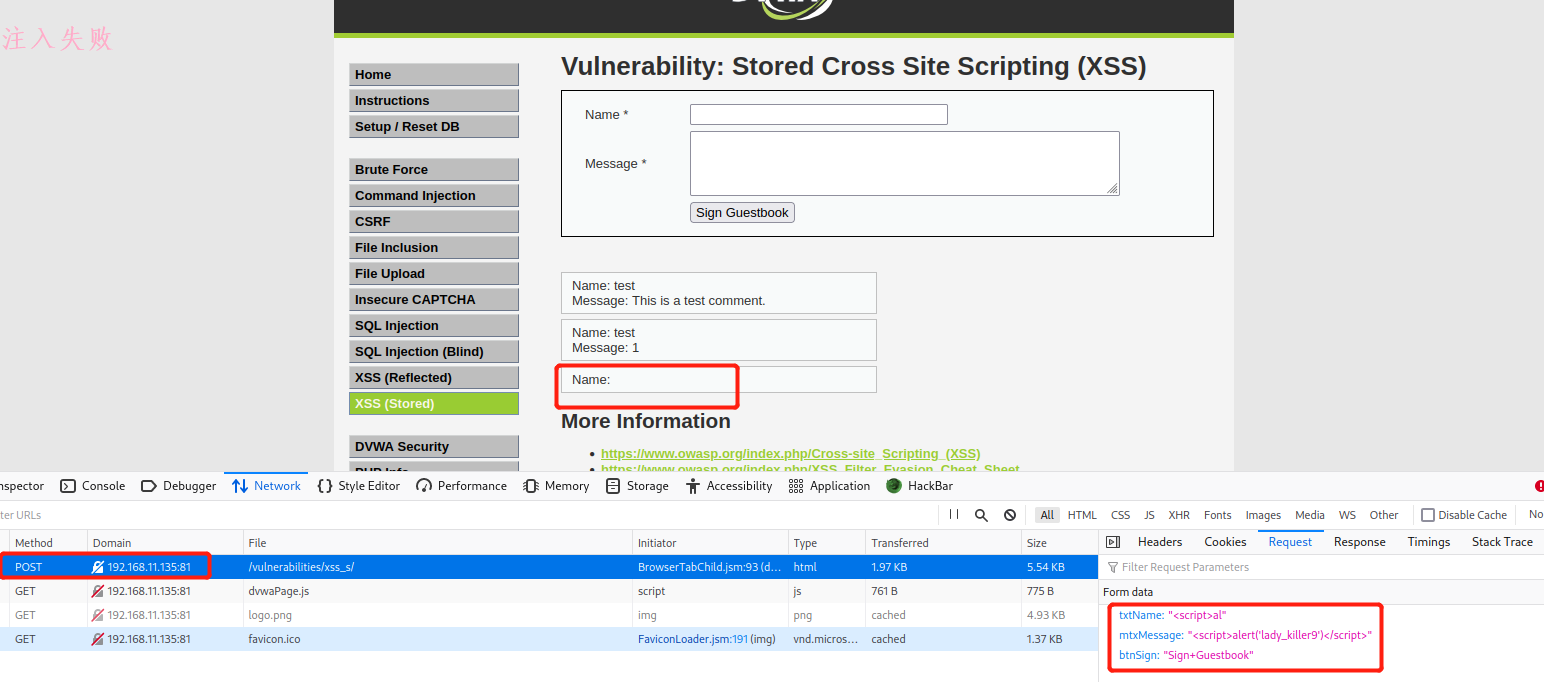Open the Stack Trace details tab
1544x682 pixels.
pos(1502,542)
